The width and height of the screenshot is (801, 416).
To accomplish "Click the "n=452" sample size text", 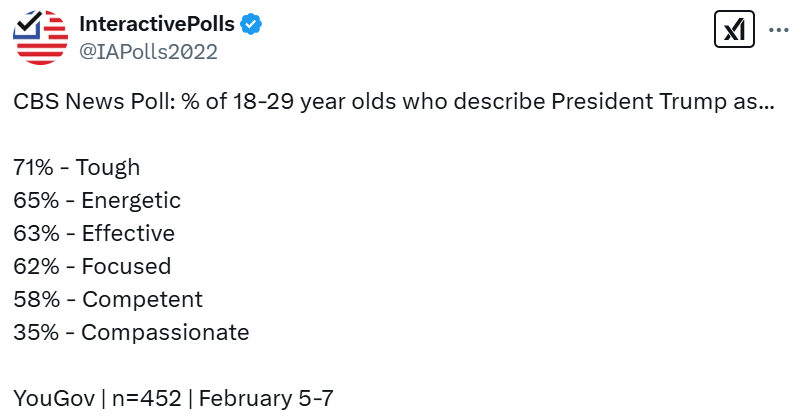I will pos(148,399).
